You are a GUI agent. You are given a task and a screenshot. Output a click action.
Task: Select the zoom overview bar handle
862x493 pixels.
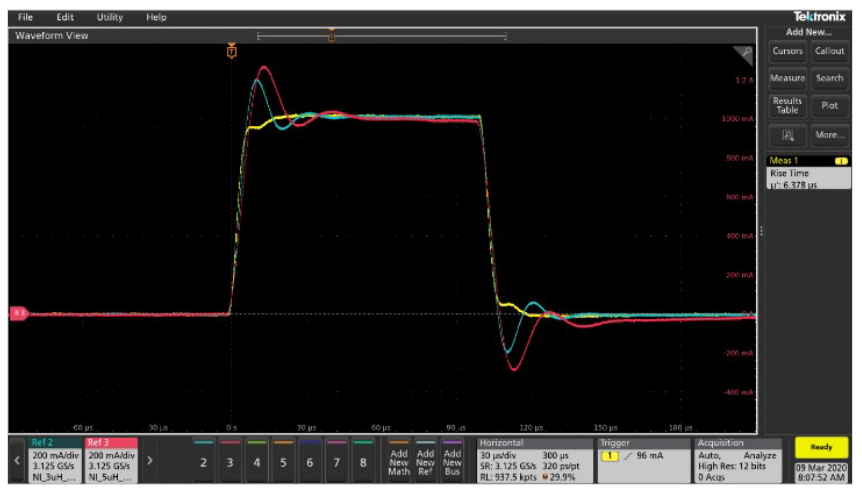pyautogui.click(x=331, y=36)
